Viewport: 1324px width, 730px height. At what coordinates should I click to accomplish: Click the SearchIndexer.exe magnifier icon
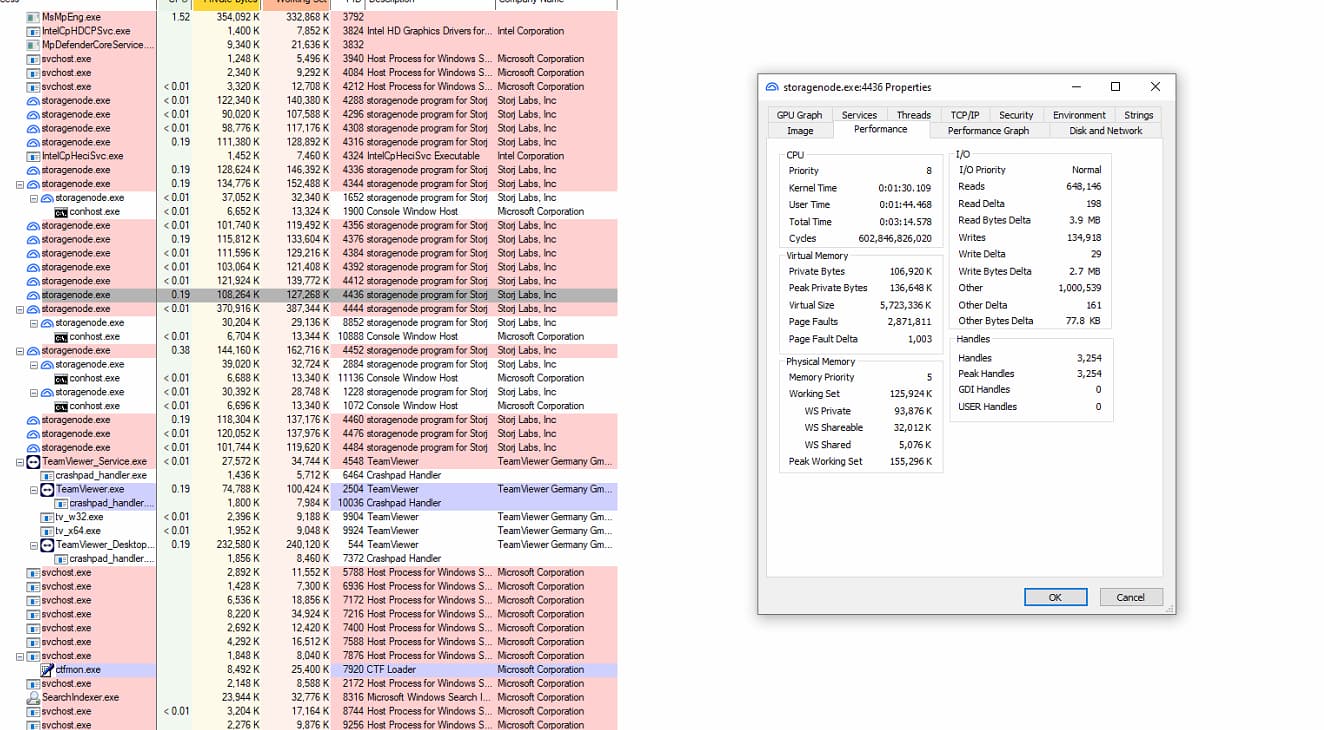tap(33, 698)
